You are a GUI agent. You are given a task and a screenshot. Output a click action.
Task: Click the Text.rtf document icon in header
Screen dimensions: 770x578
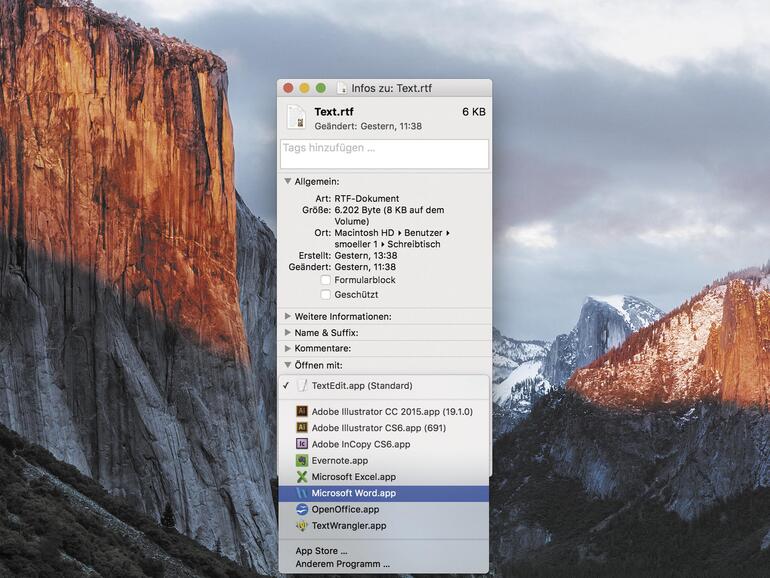pyautogui.click(x=297, y=117)
